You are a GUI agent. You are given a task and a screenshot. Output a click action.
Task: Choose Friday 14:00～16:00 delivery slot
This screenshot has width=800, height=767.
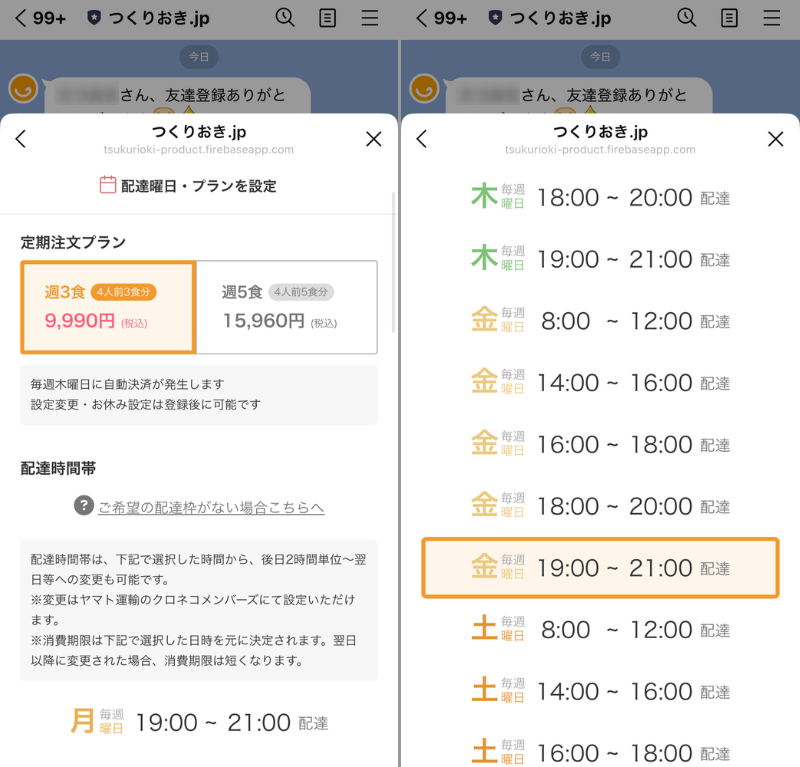pyautogui.click(x=600, y=383)
